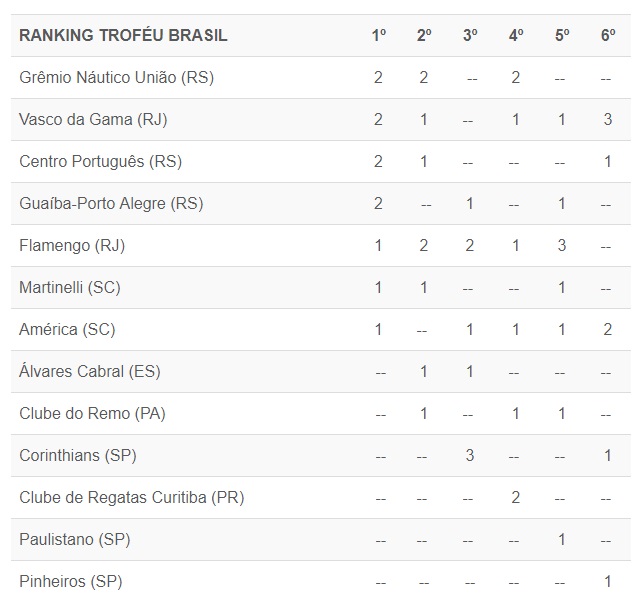Image resolution: width=641 pixels, height=607 pixels.
Task: Click the Martinelli (SC) team name
Action: click(x=70, y=288)
